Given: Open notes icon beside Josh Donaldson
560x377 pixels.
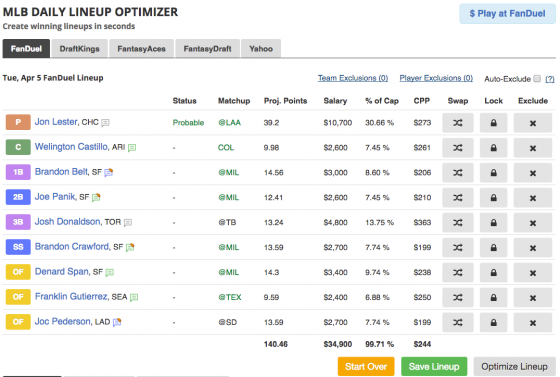Looking at the screenshot, I should 128,223.
